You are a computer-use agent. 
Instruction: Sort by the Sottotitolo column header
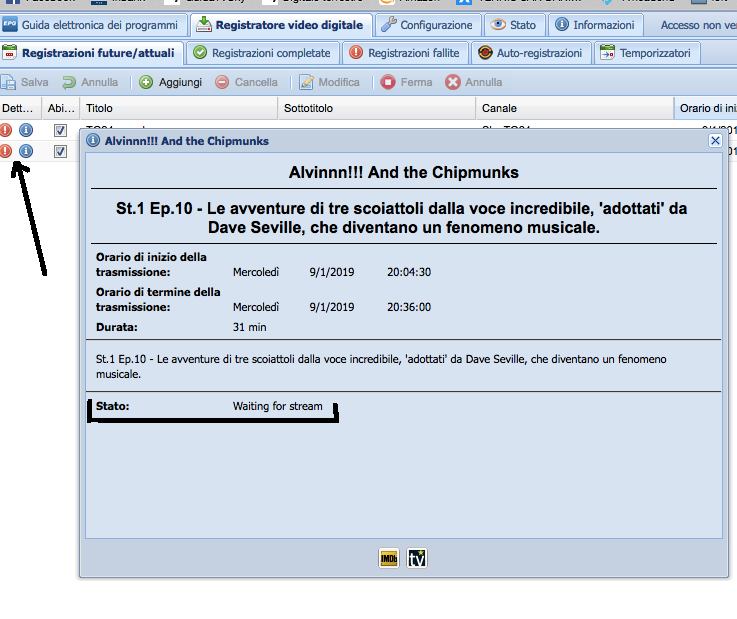(377, 108)
